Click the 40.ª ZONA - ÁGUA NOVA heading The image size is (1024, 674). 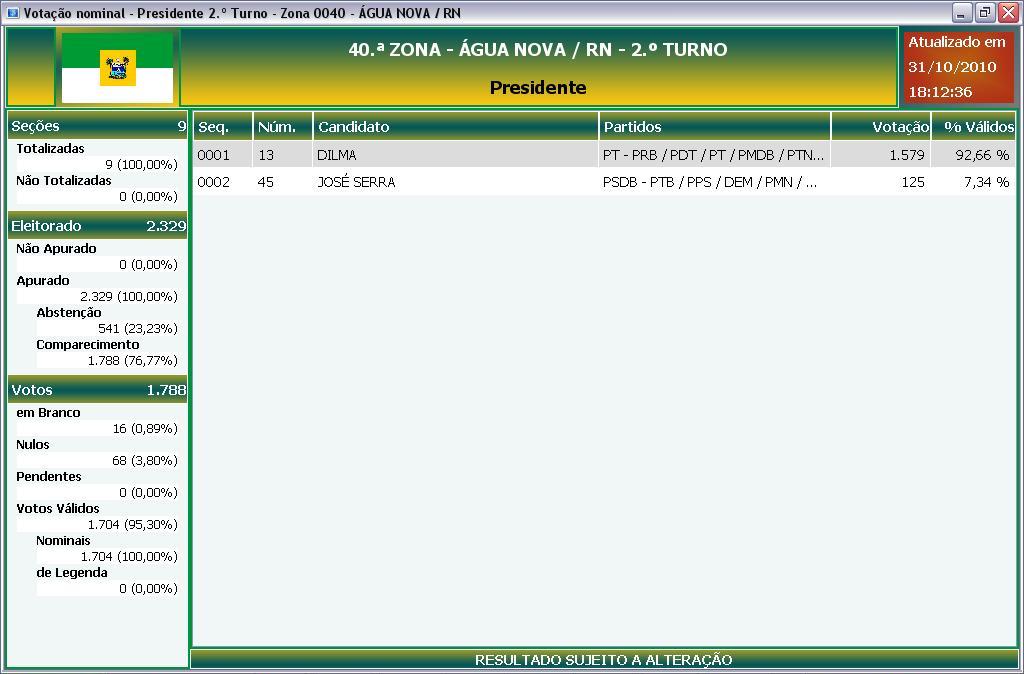click(x=538, y=50)
